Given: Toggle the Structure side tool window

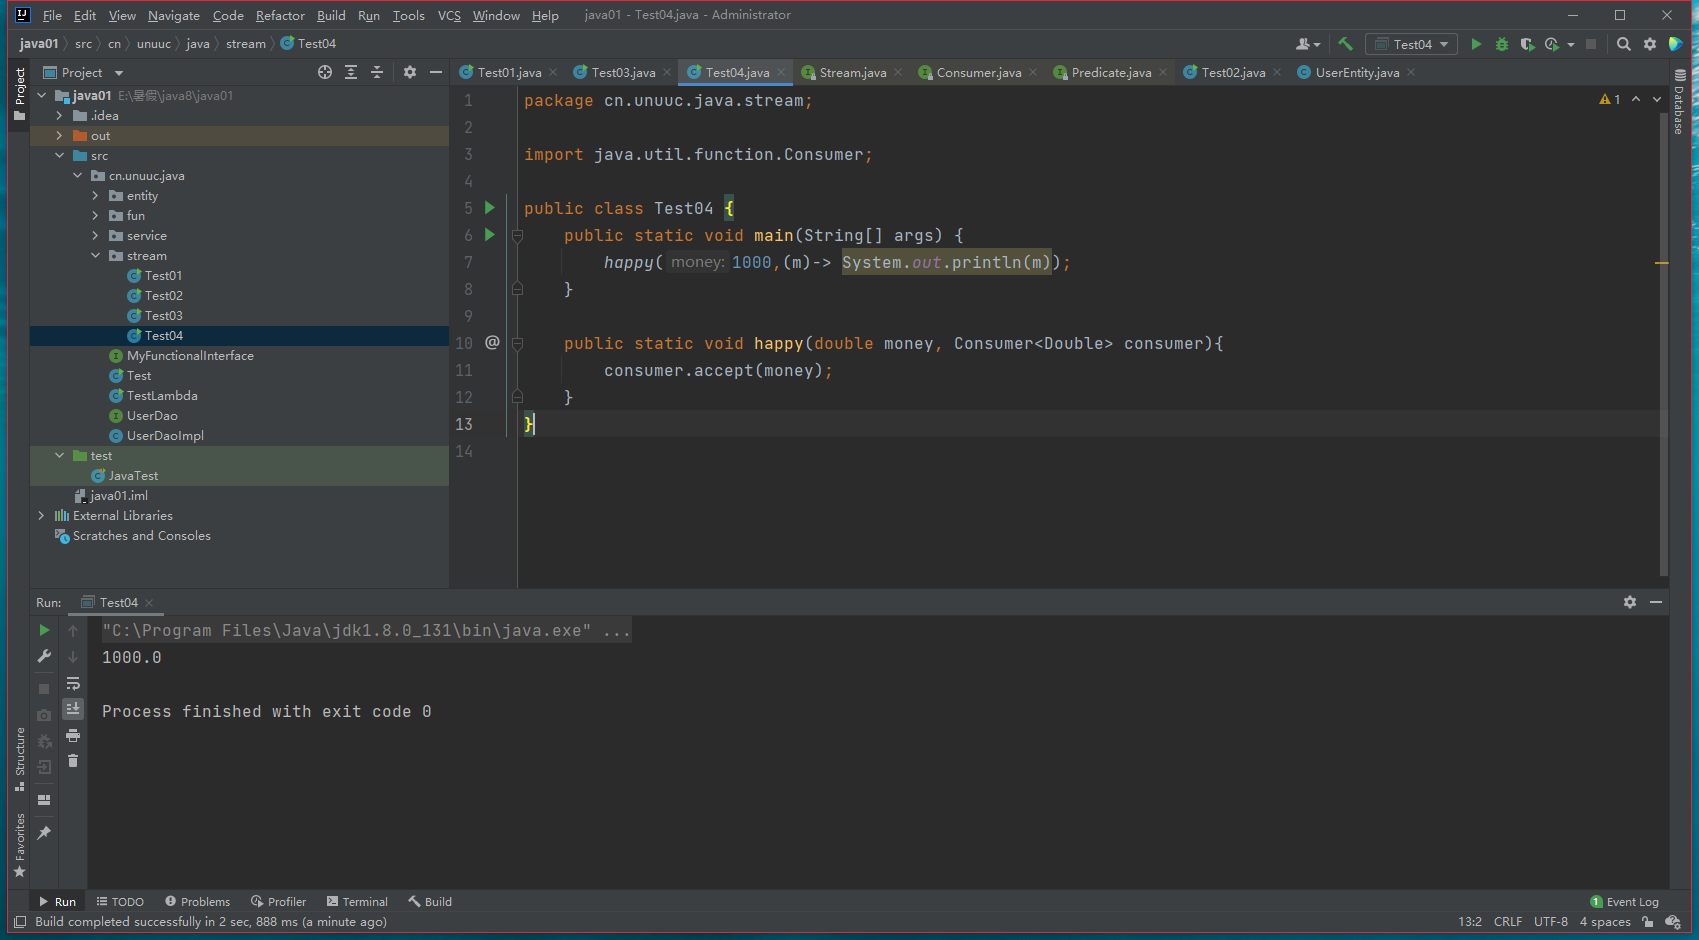Looking at the screenshot, I should (x=19, y=759).
